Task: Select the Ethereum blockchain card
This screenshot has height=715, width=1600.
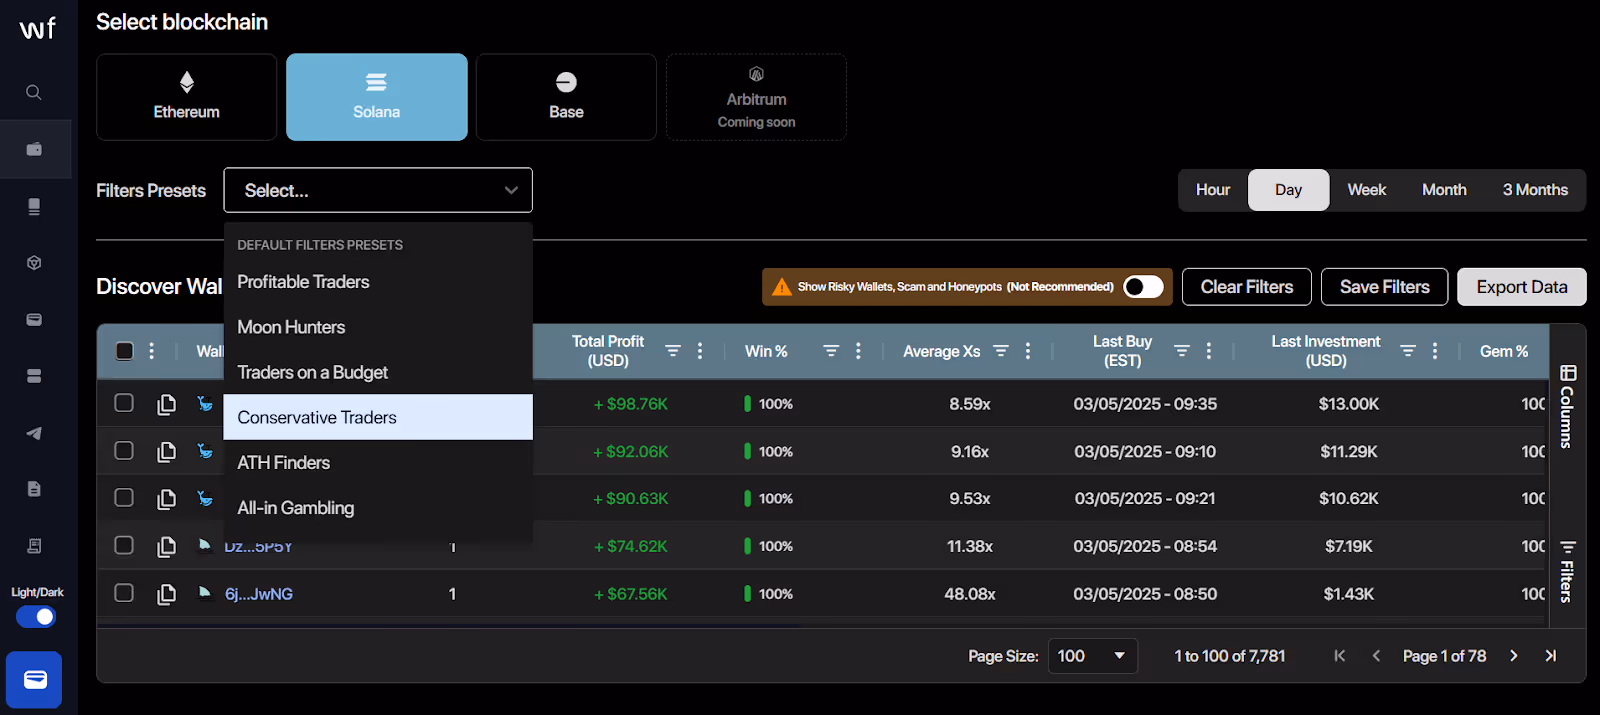Action: coord(187,97)
